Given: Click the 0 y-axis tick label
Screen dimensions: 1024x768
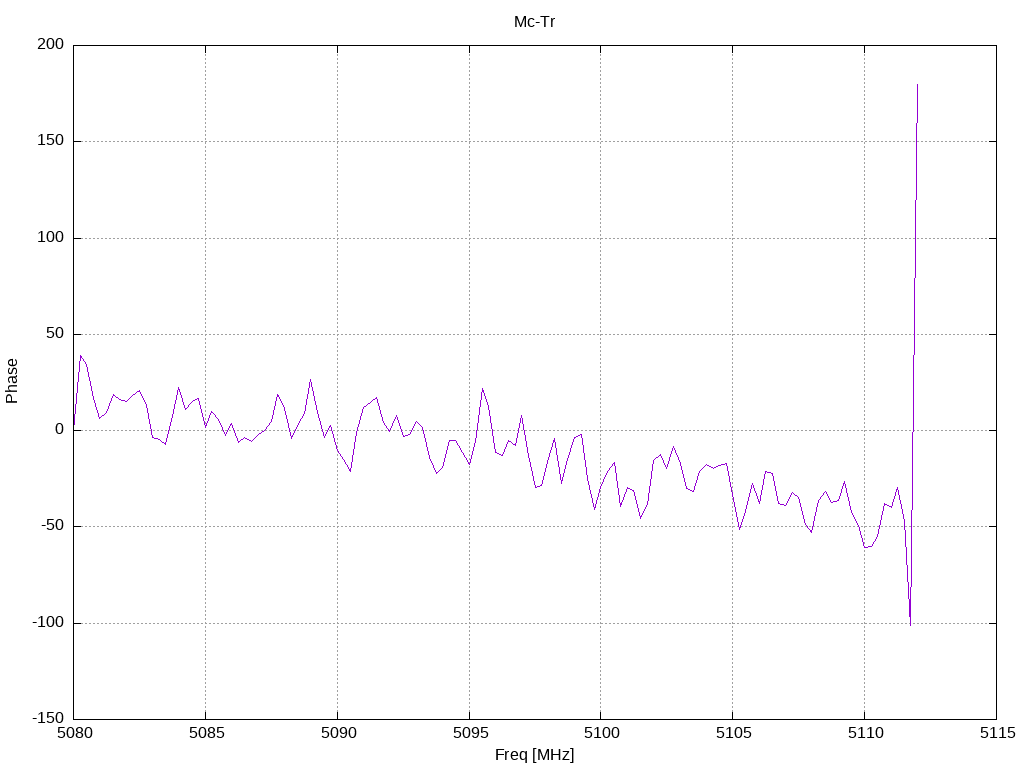Looking at the screenshot, I should (x=59, y=430).
